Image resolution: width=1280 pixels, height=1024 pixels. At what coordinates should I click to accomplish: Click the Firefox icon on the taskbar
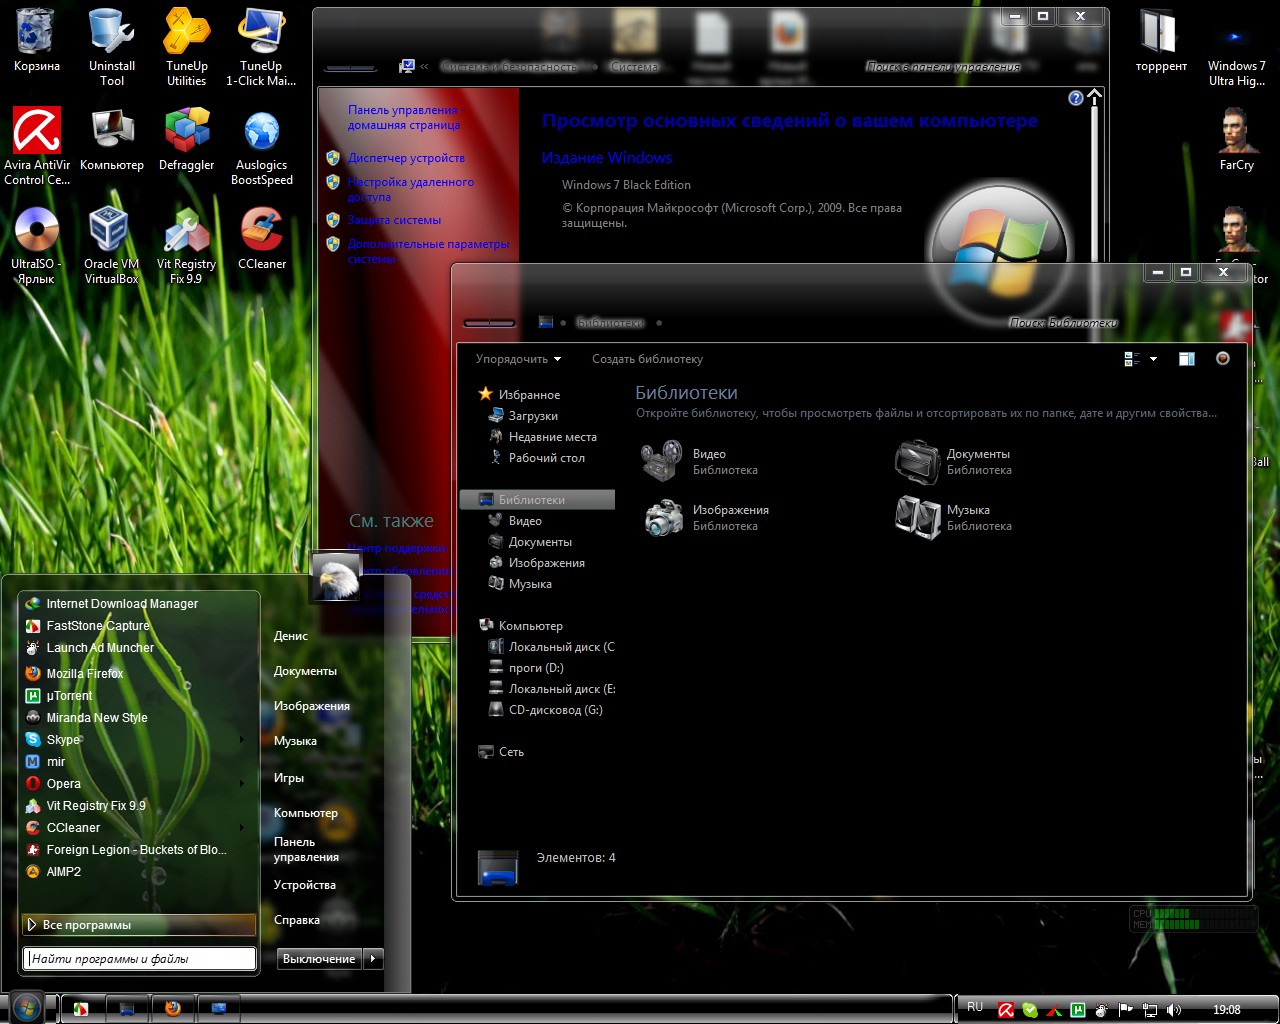click(x=172, y=1008)
